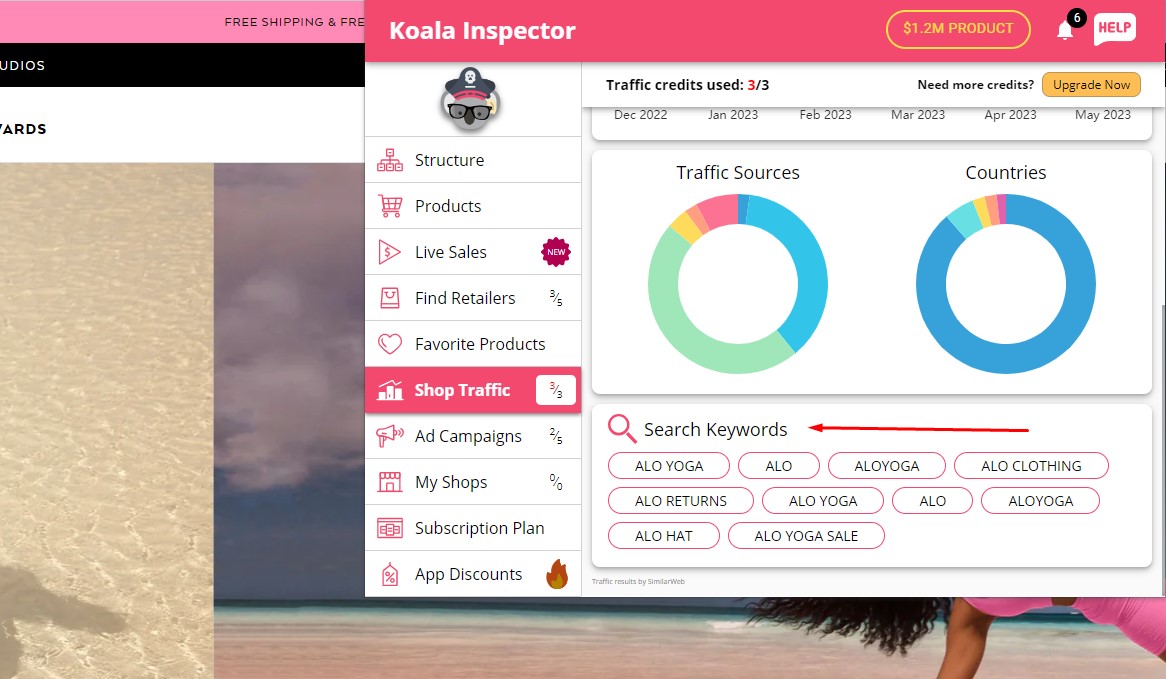Click the My Shops 0/0 counter
The width and height of the screenshot is (1166, 679).
coord(555,482)
